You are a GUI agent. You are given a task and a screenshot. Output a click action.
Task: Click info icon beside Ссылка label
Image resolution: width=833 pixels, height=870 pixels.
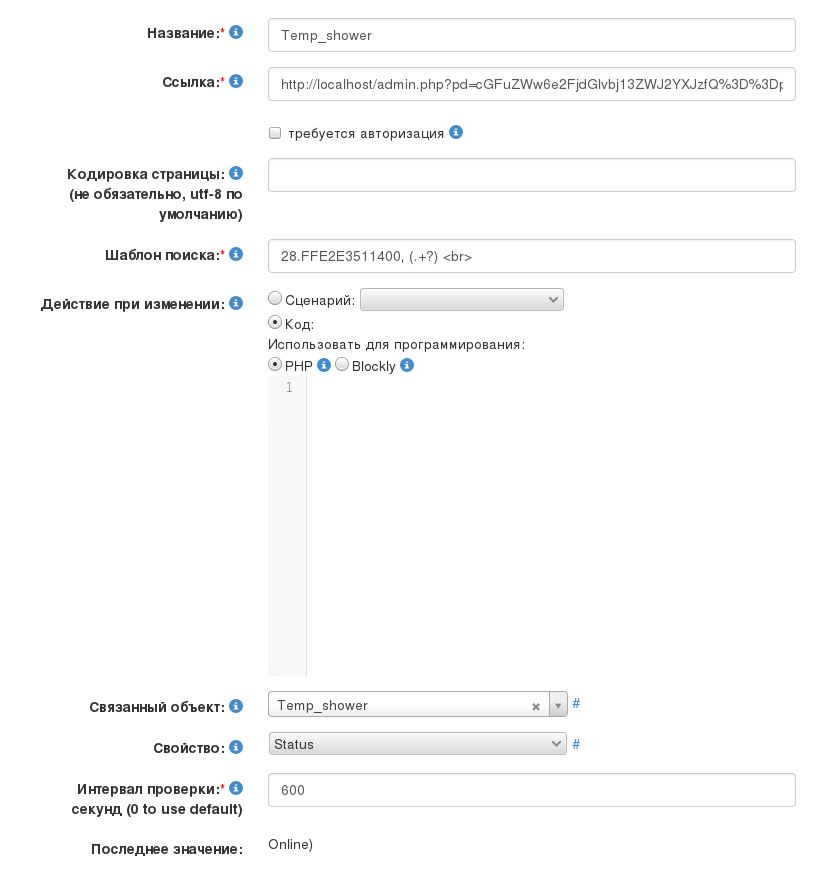click(x=237, y=82)
